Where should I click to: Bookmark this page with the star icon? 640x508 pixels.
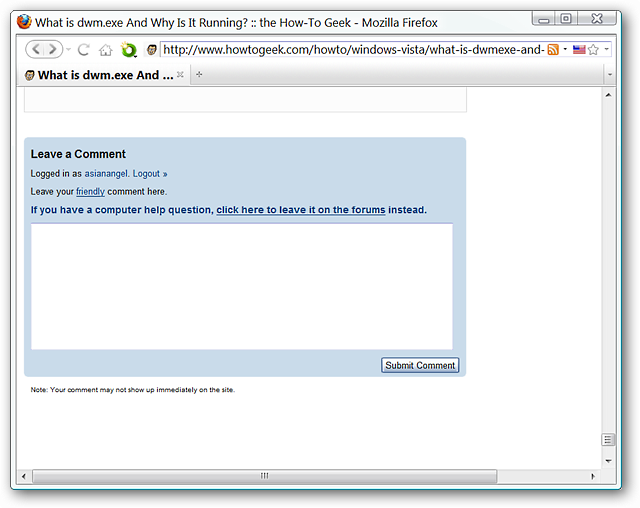click(593, 49)
